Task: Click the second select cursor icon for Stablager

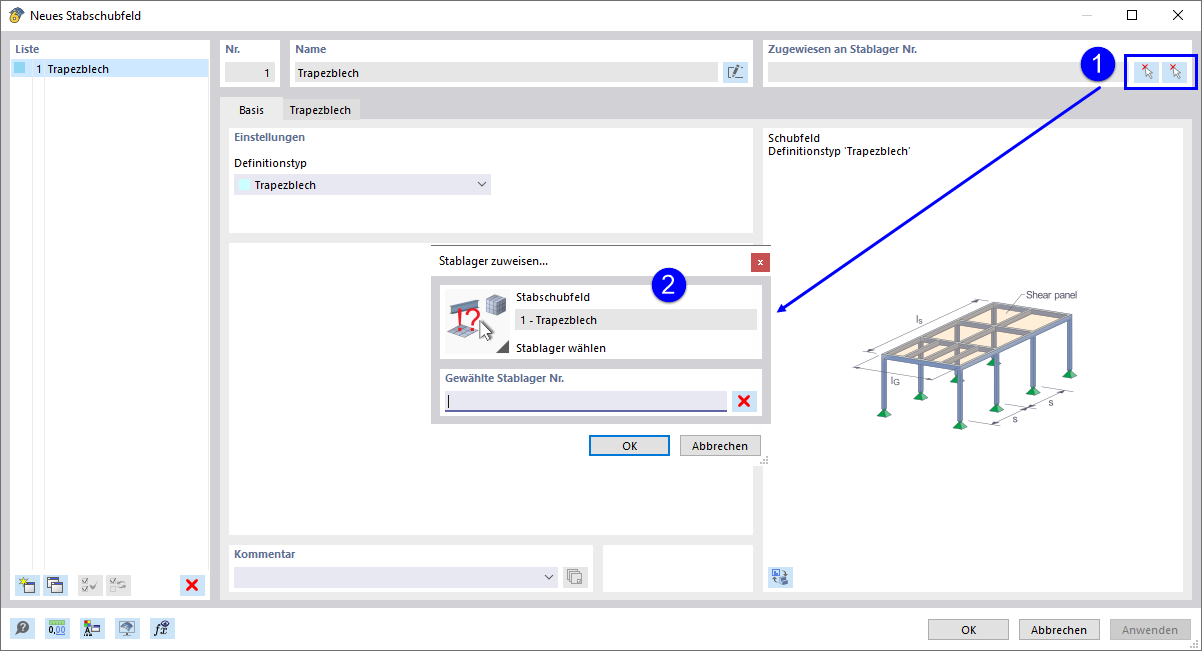Action: [x=1175, y=72]
